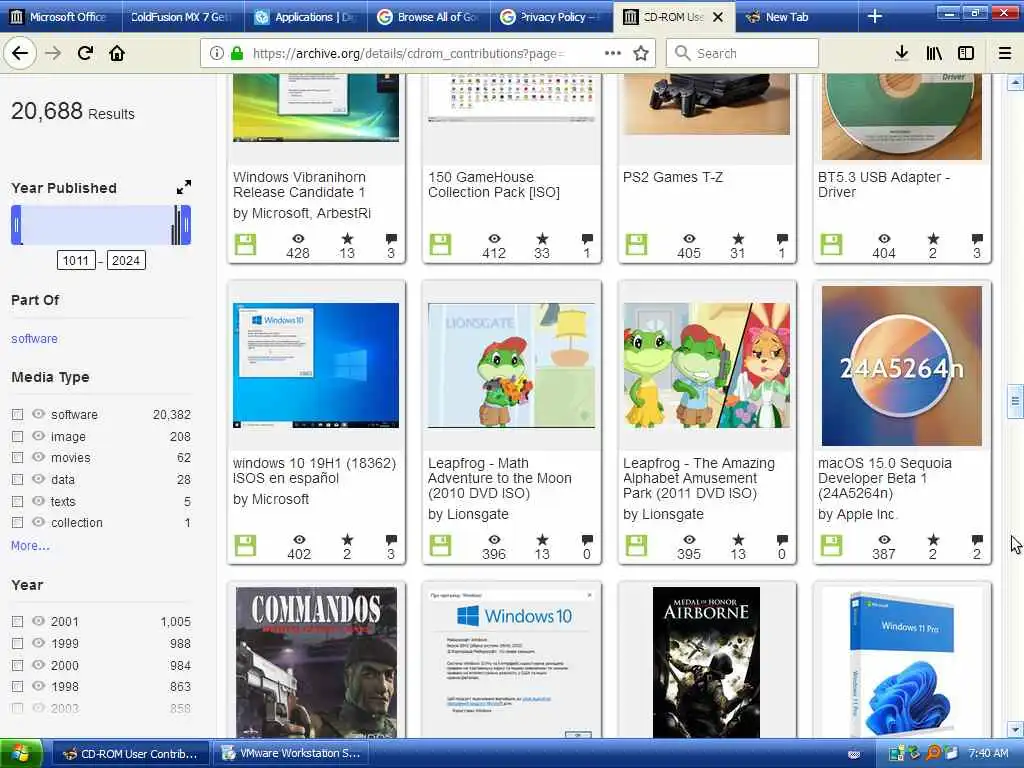Open the Library bookshelf icon
Viewport: 1024px width, 768px height.
[x=934, y=54]
